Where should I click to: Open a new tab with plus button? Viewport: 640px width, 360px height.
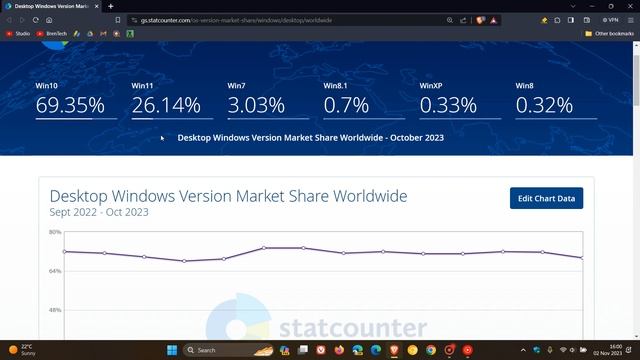111,7
